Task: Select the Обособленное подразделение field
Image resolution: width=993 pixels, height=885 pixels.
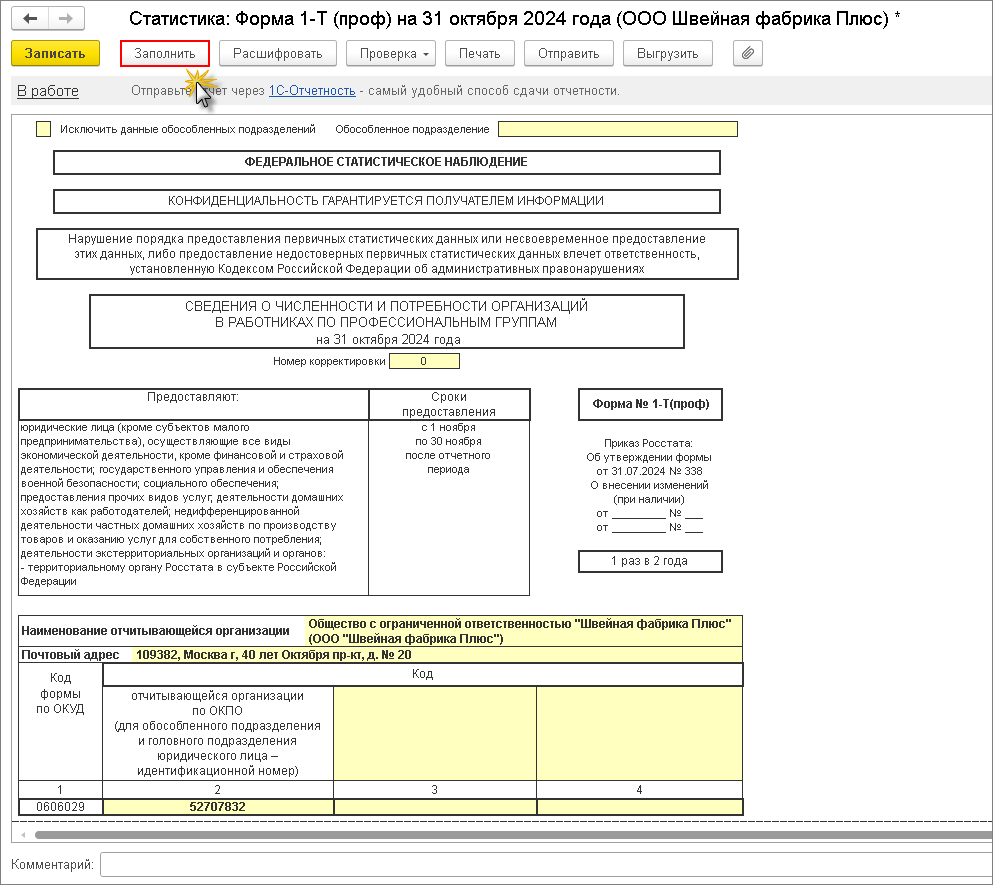Action: click(x=617, y=129)
